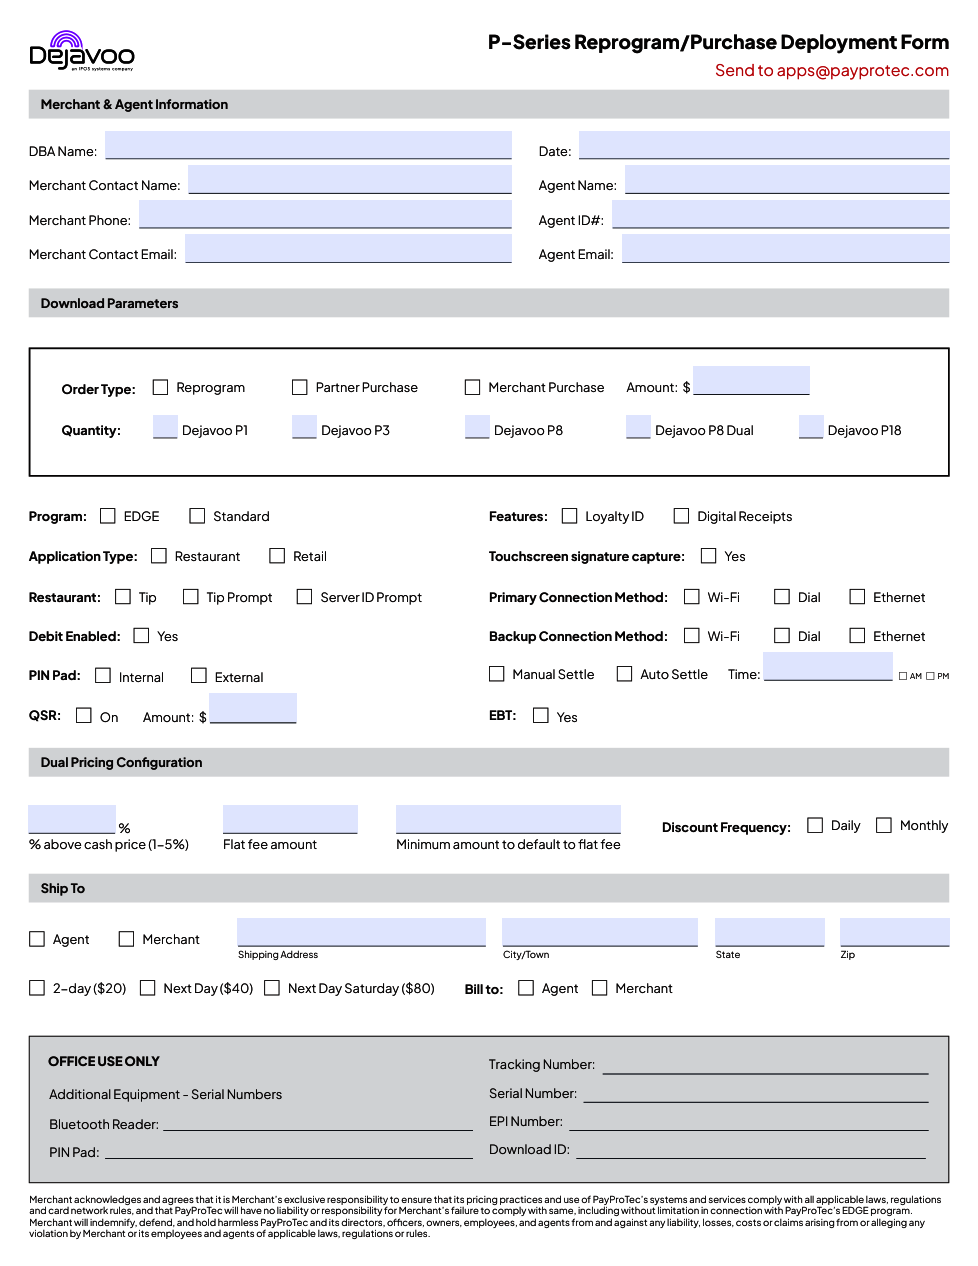978x1266 pixels.
Task: Check the Reprogram order type box
Action: point(160,387)
